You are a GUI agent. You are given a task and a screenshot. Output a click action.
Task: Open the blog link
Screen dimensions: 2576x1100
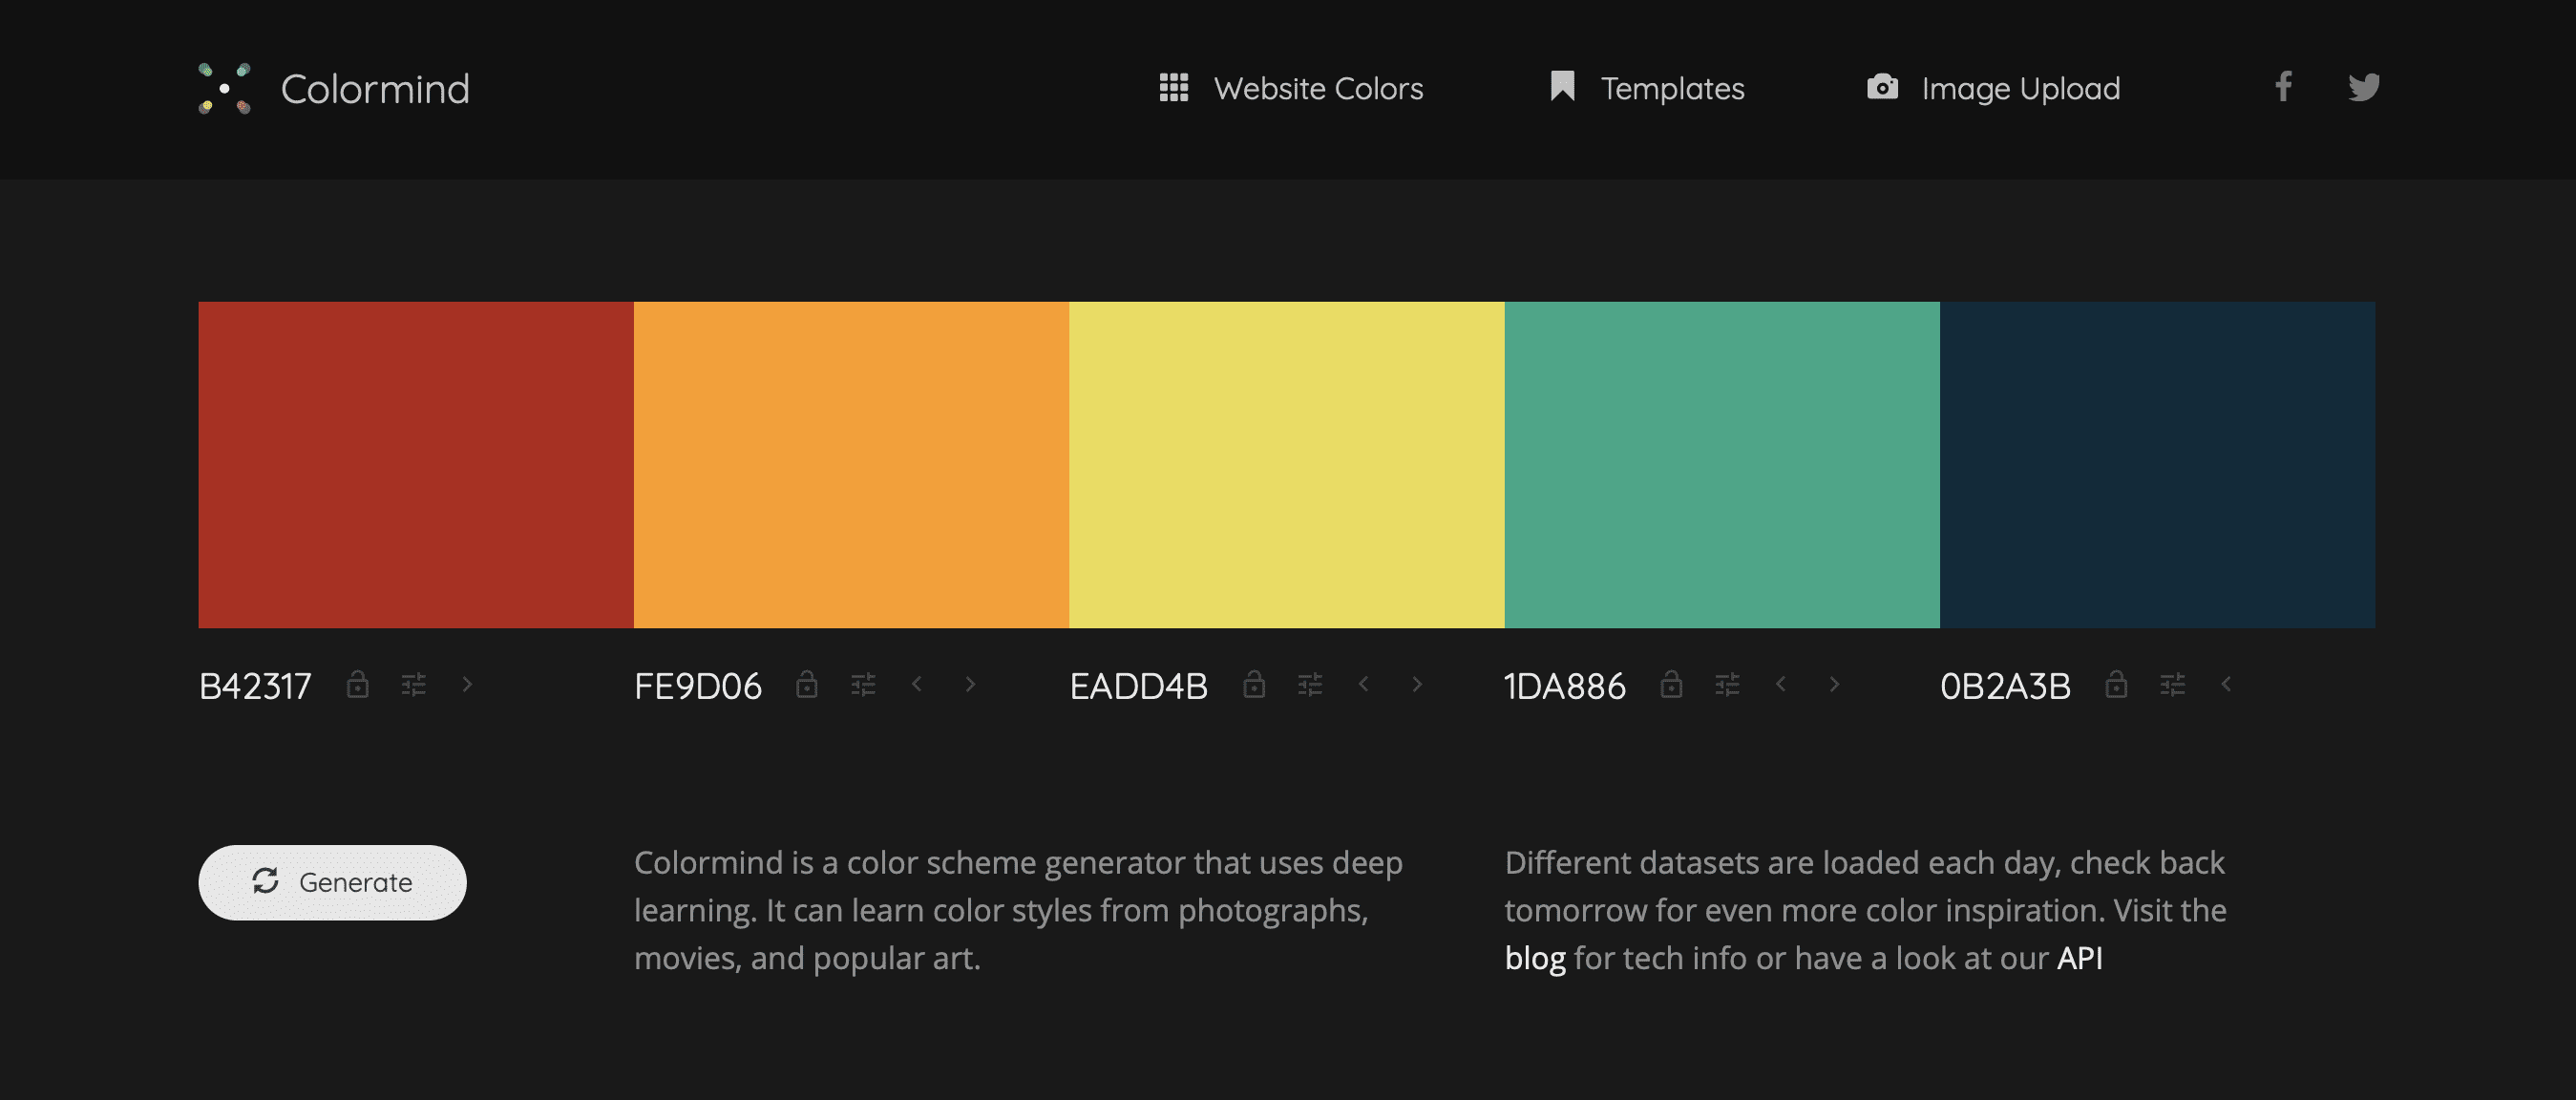[x=1534, y=958]
